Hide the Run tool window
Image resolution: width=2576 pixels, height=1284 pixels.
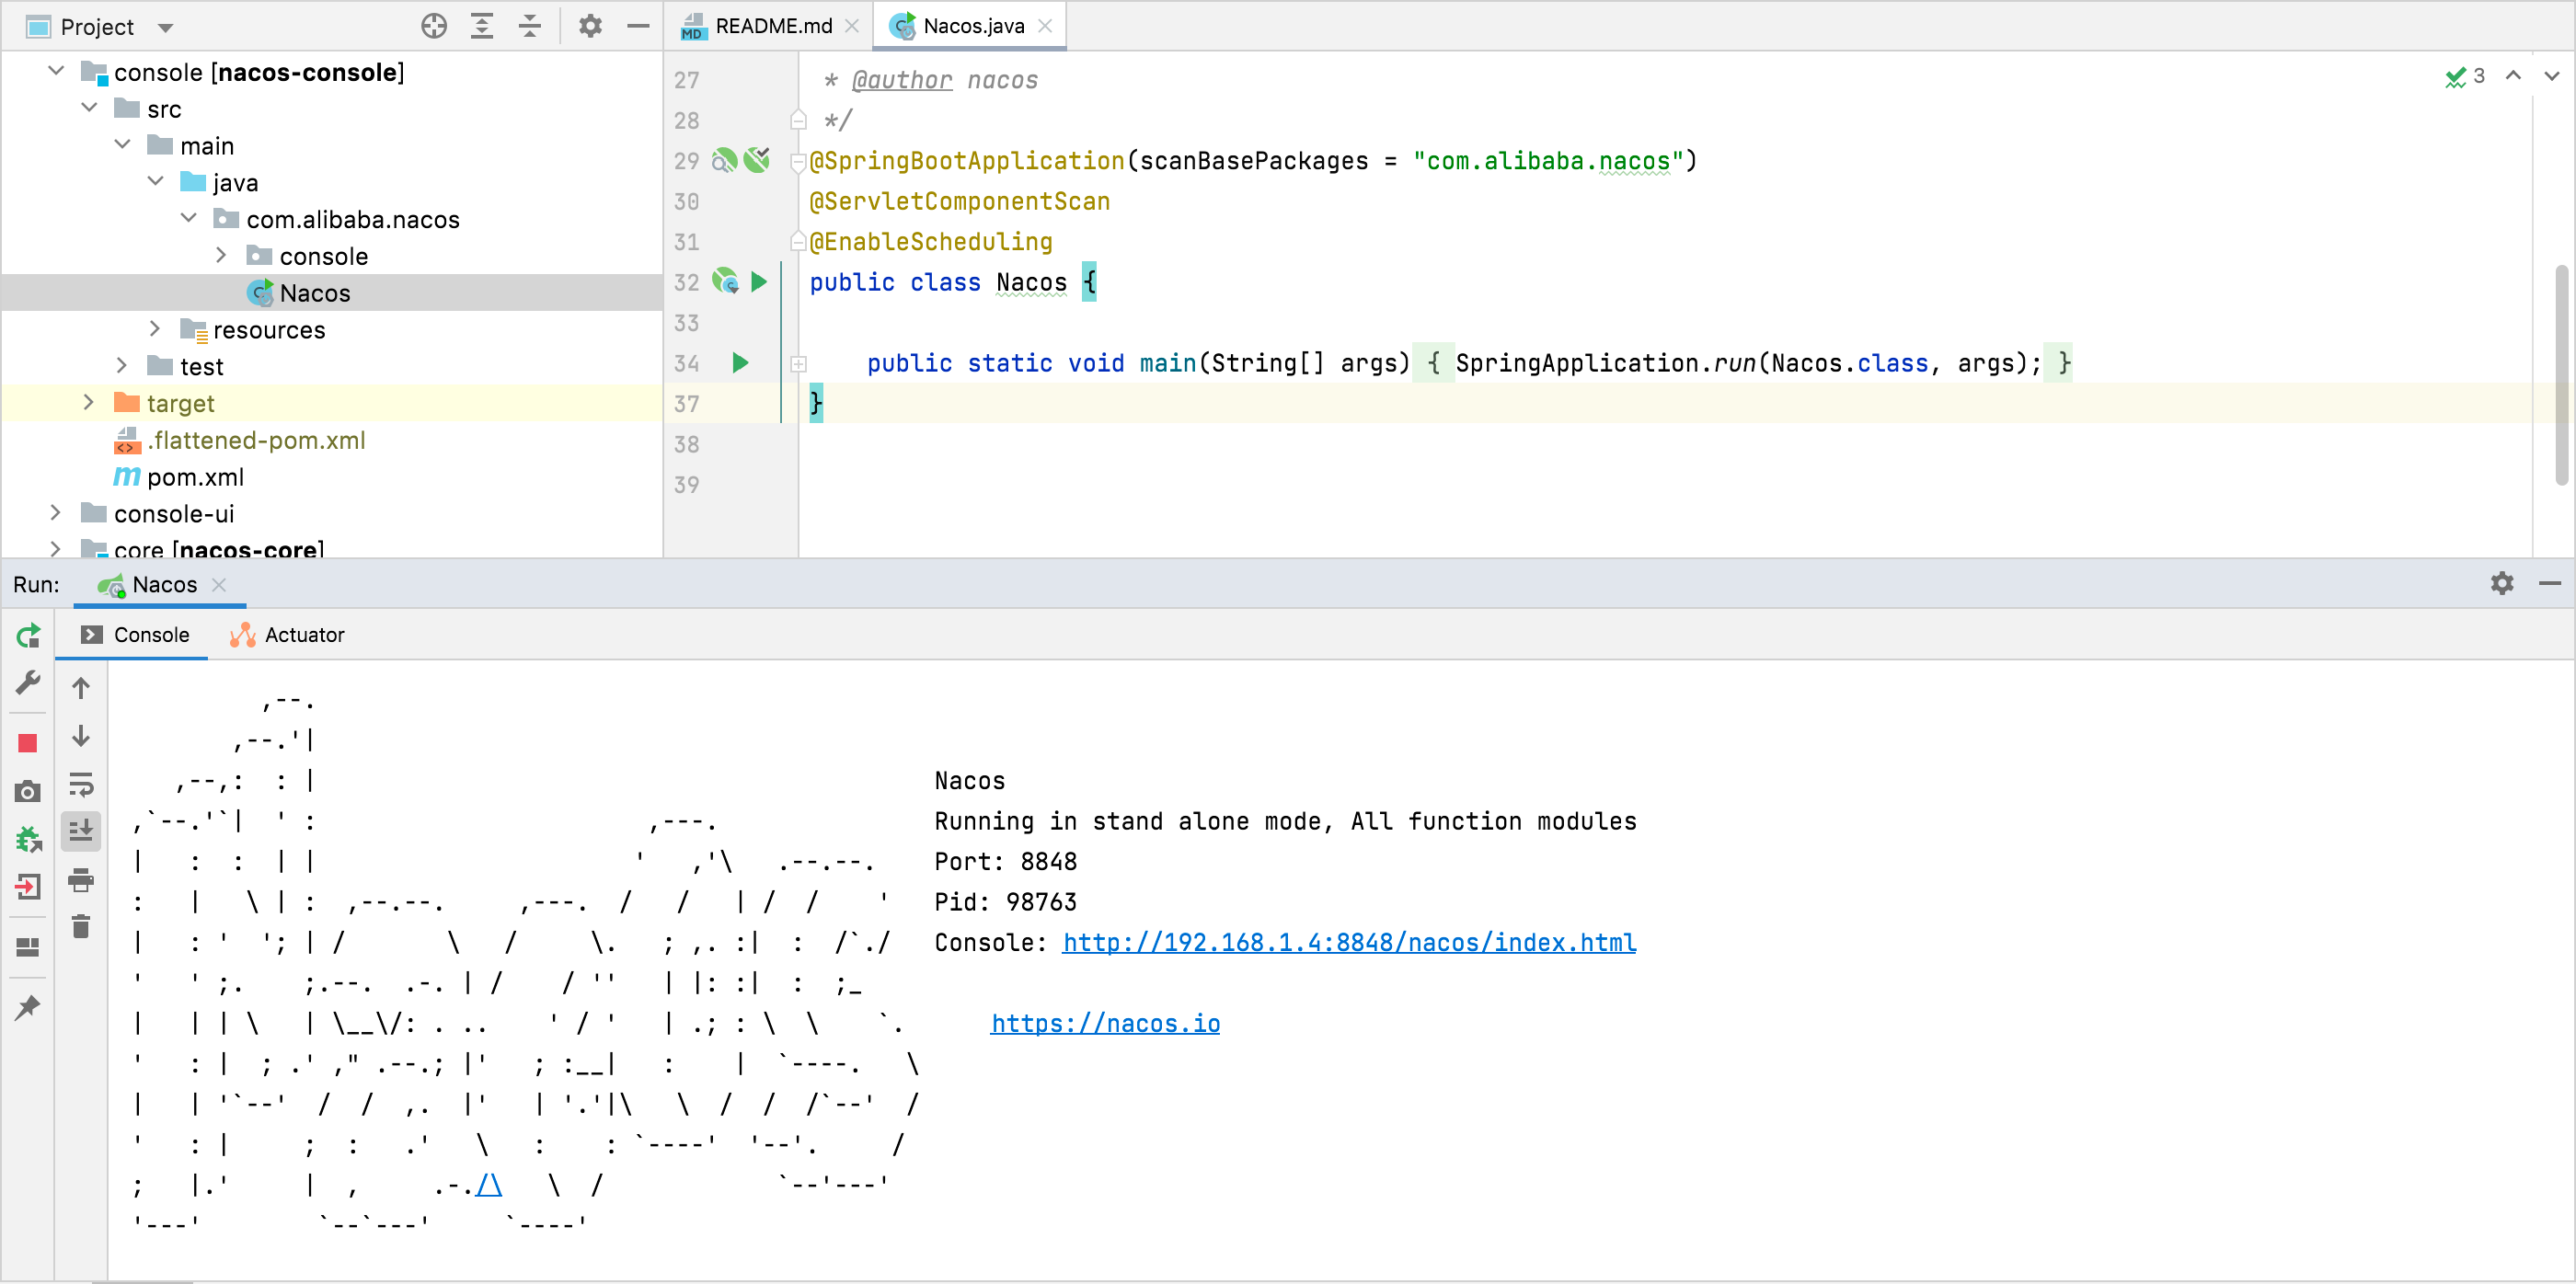2550,583
